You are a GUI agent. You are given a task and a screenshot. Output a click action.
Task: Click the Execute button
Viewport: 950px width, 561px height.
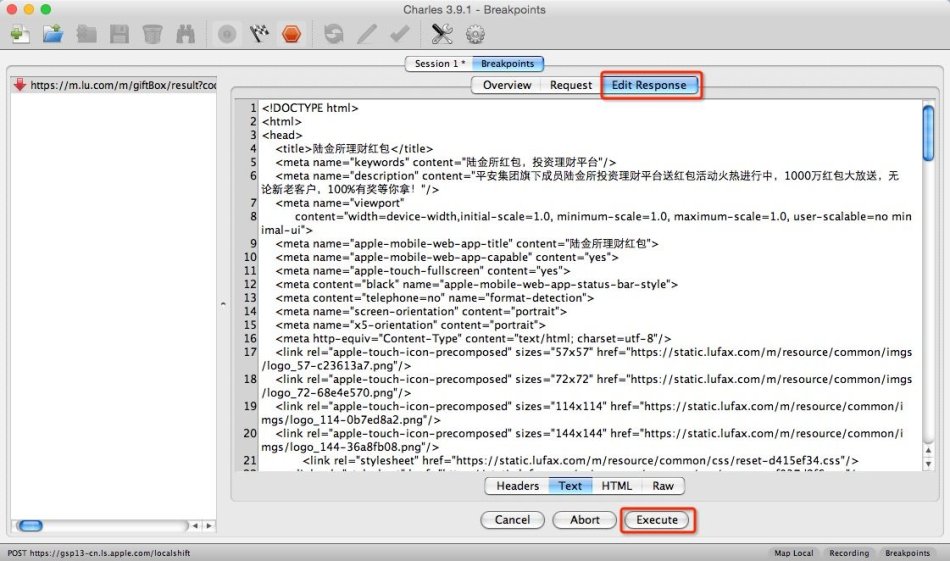pos(657,520)
